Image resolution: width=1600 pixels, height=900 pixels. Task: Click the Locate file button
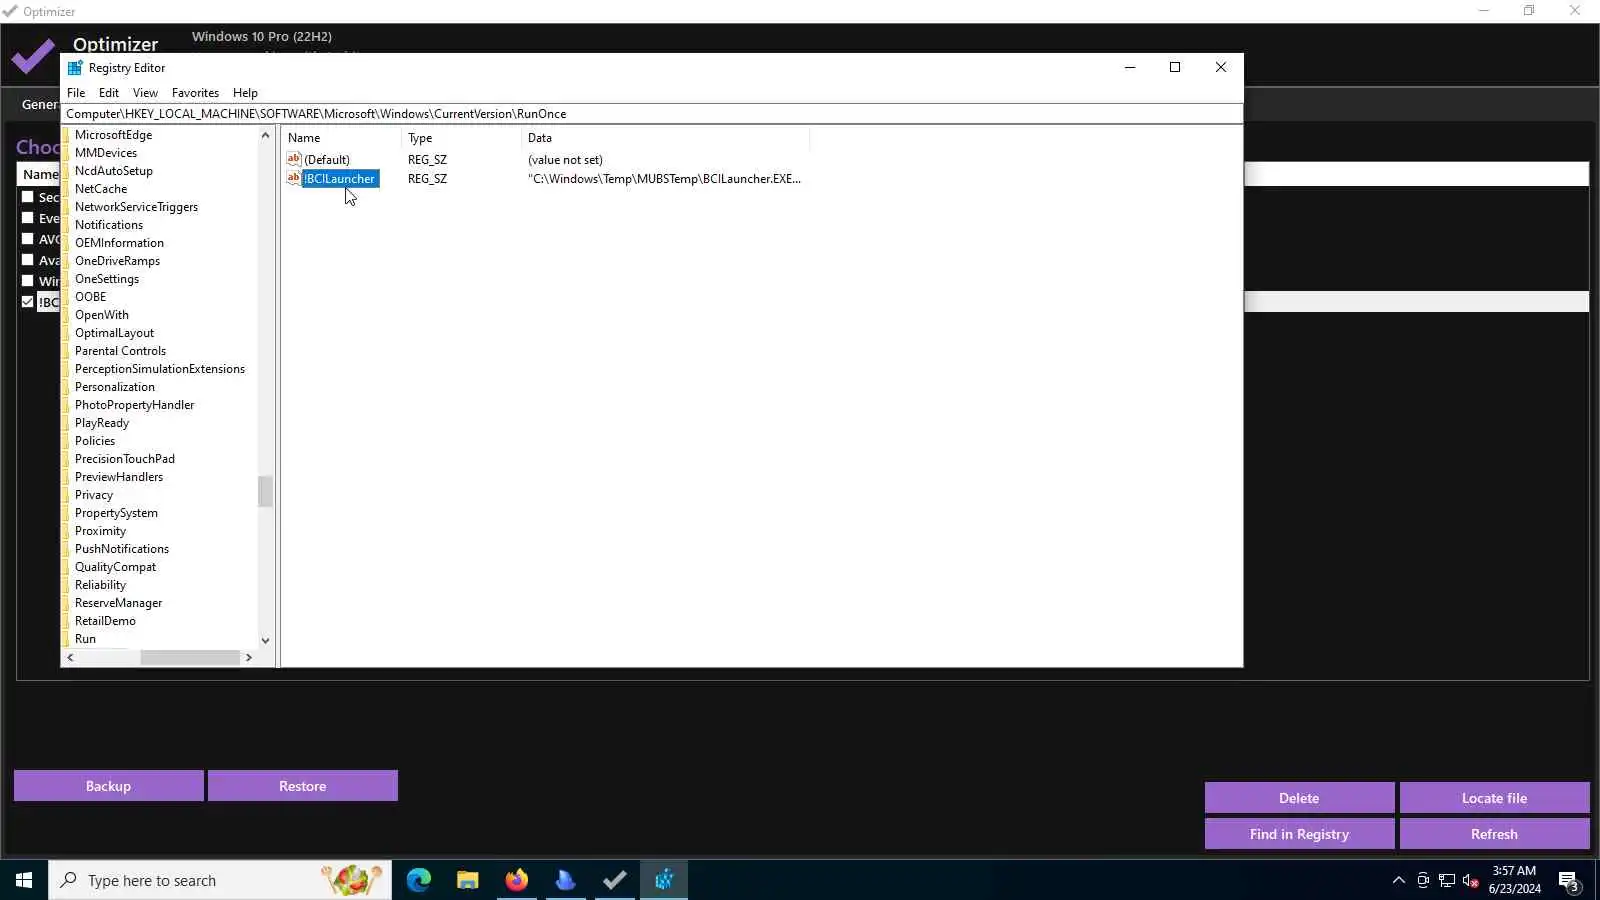point(1494,798)
